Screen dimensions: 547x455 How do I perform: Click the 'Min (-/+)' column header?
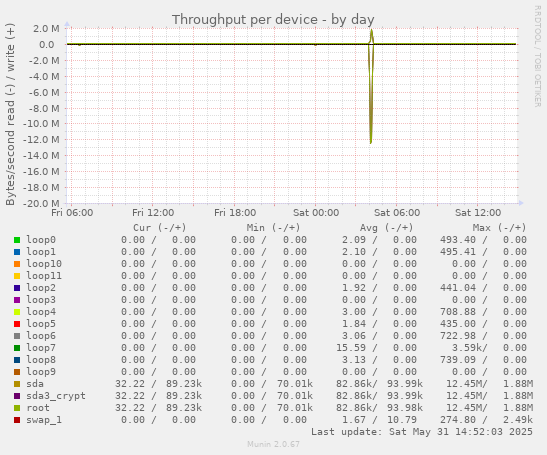click(273, 228)
